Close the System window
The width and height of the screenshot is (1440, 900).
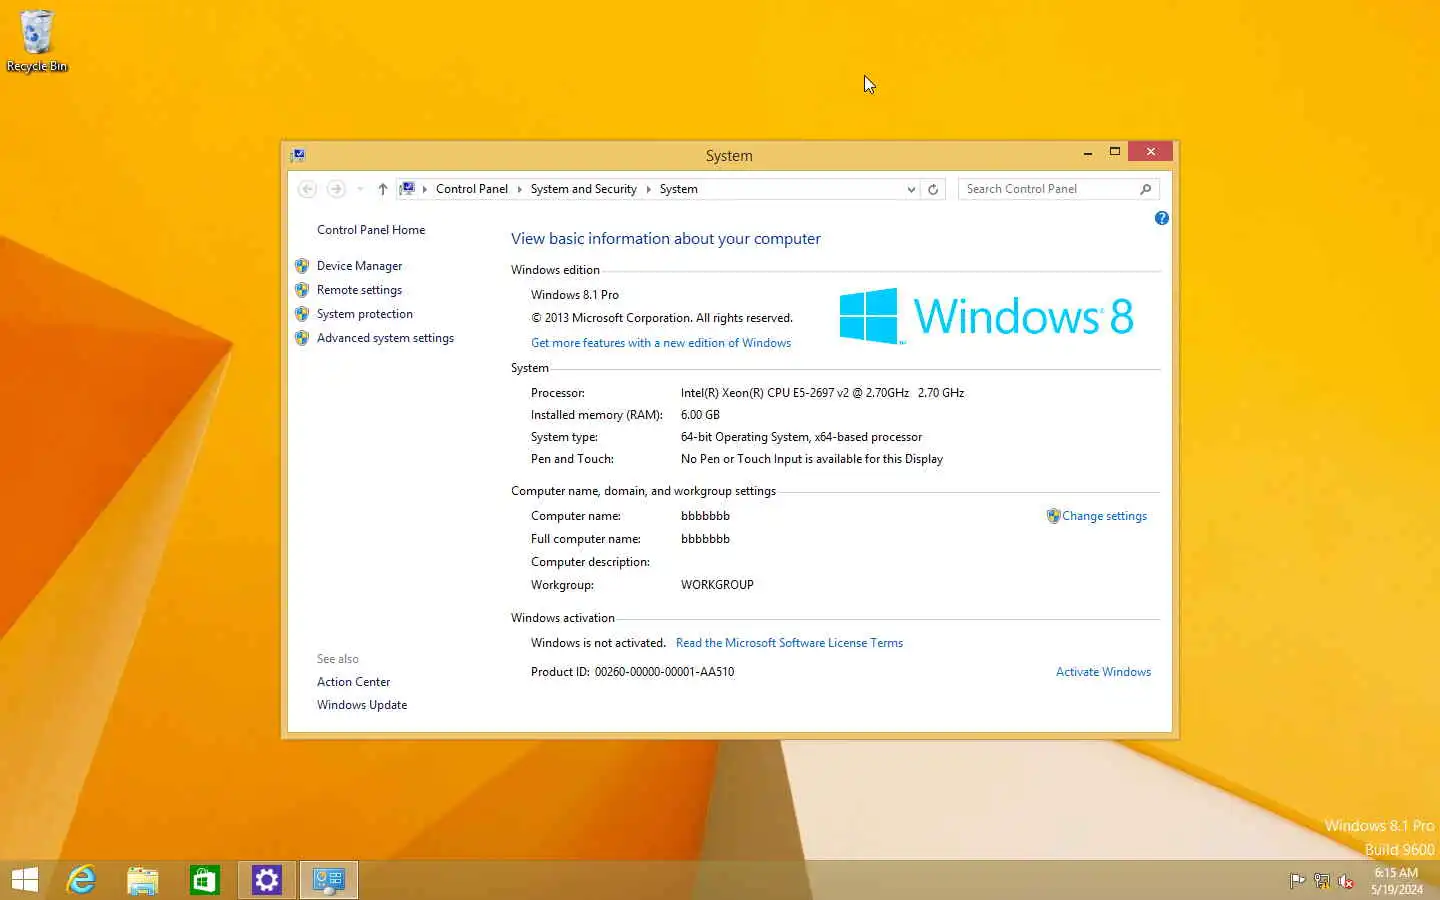coord(1151,151)
